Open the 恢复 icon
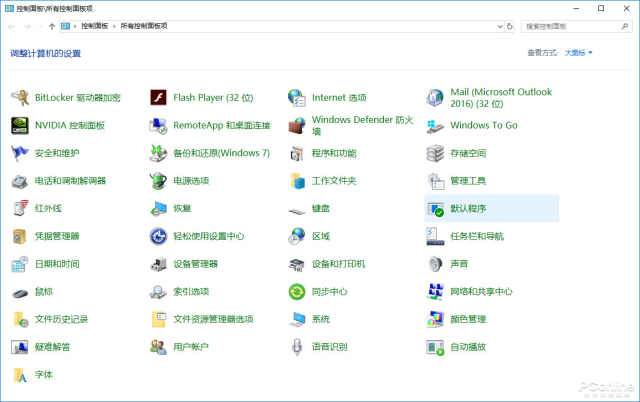640x402 pixels. [x=158, y=209]
